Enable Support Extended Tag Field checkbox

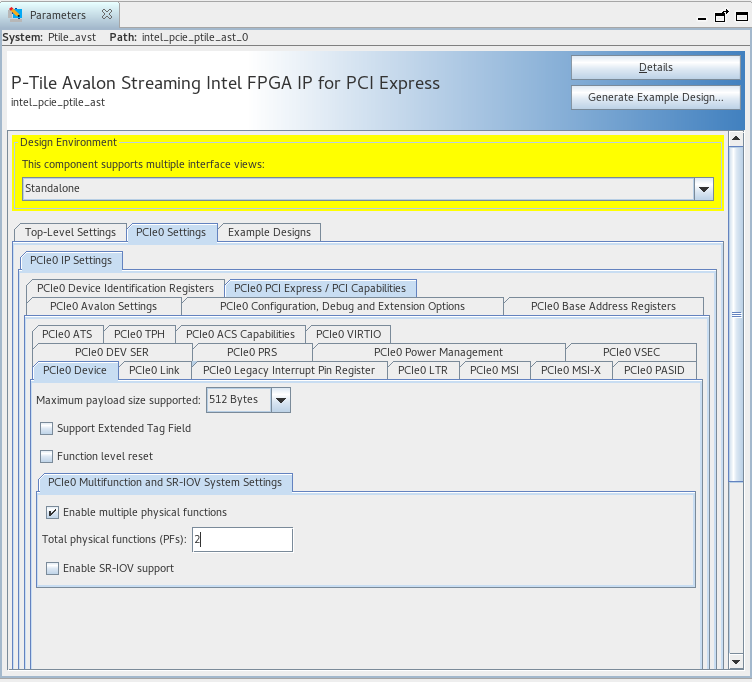pyautogui.click(x=47, y=428)
